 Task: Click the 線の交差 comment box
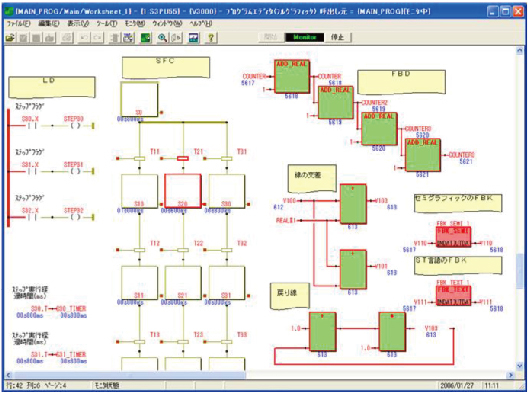pos(312,178)
